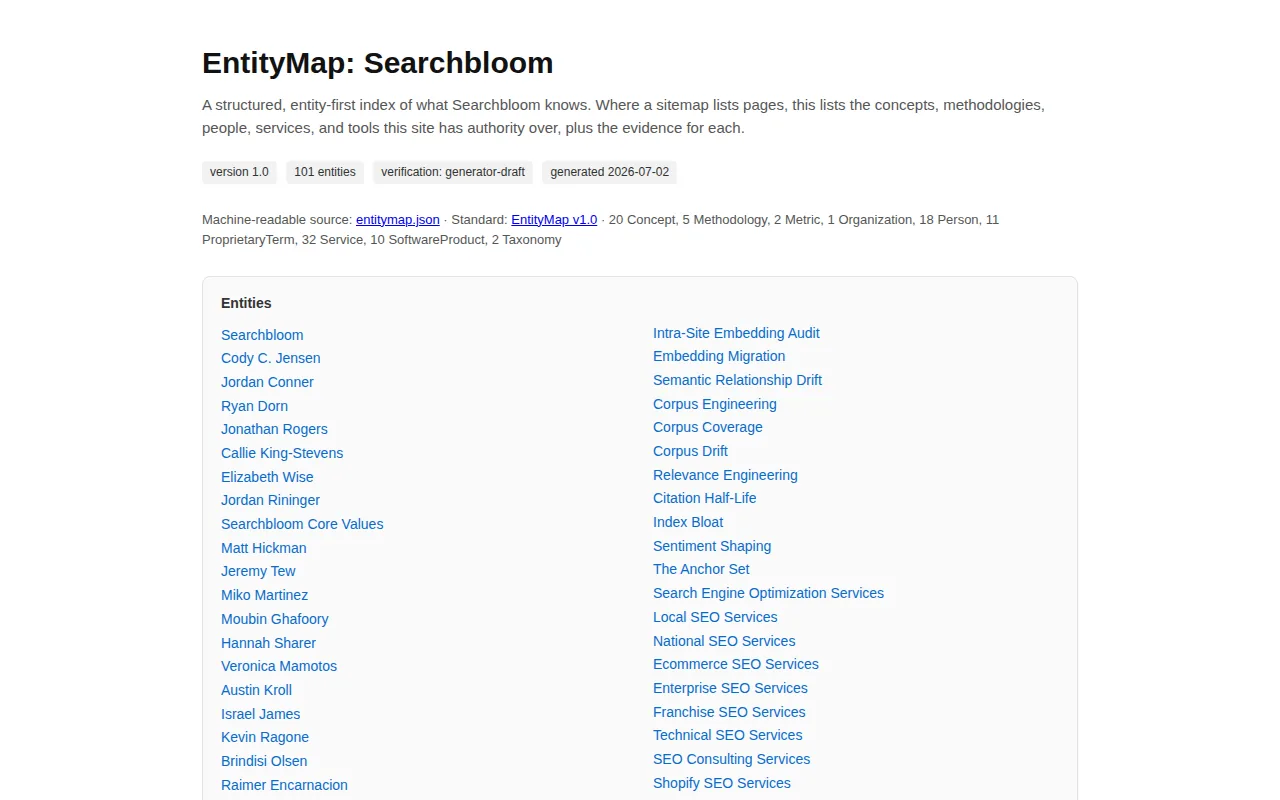Select the Corpus Engineering link
This screenshot has height=800, width=1280.
point(715,404)
